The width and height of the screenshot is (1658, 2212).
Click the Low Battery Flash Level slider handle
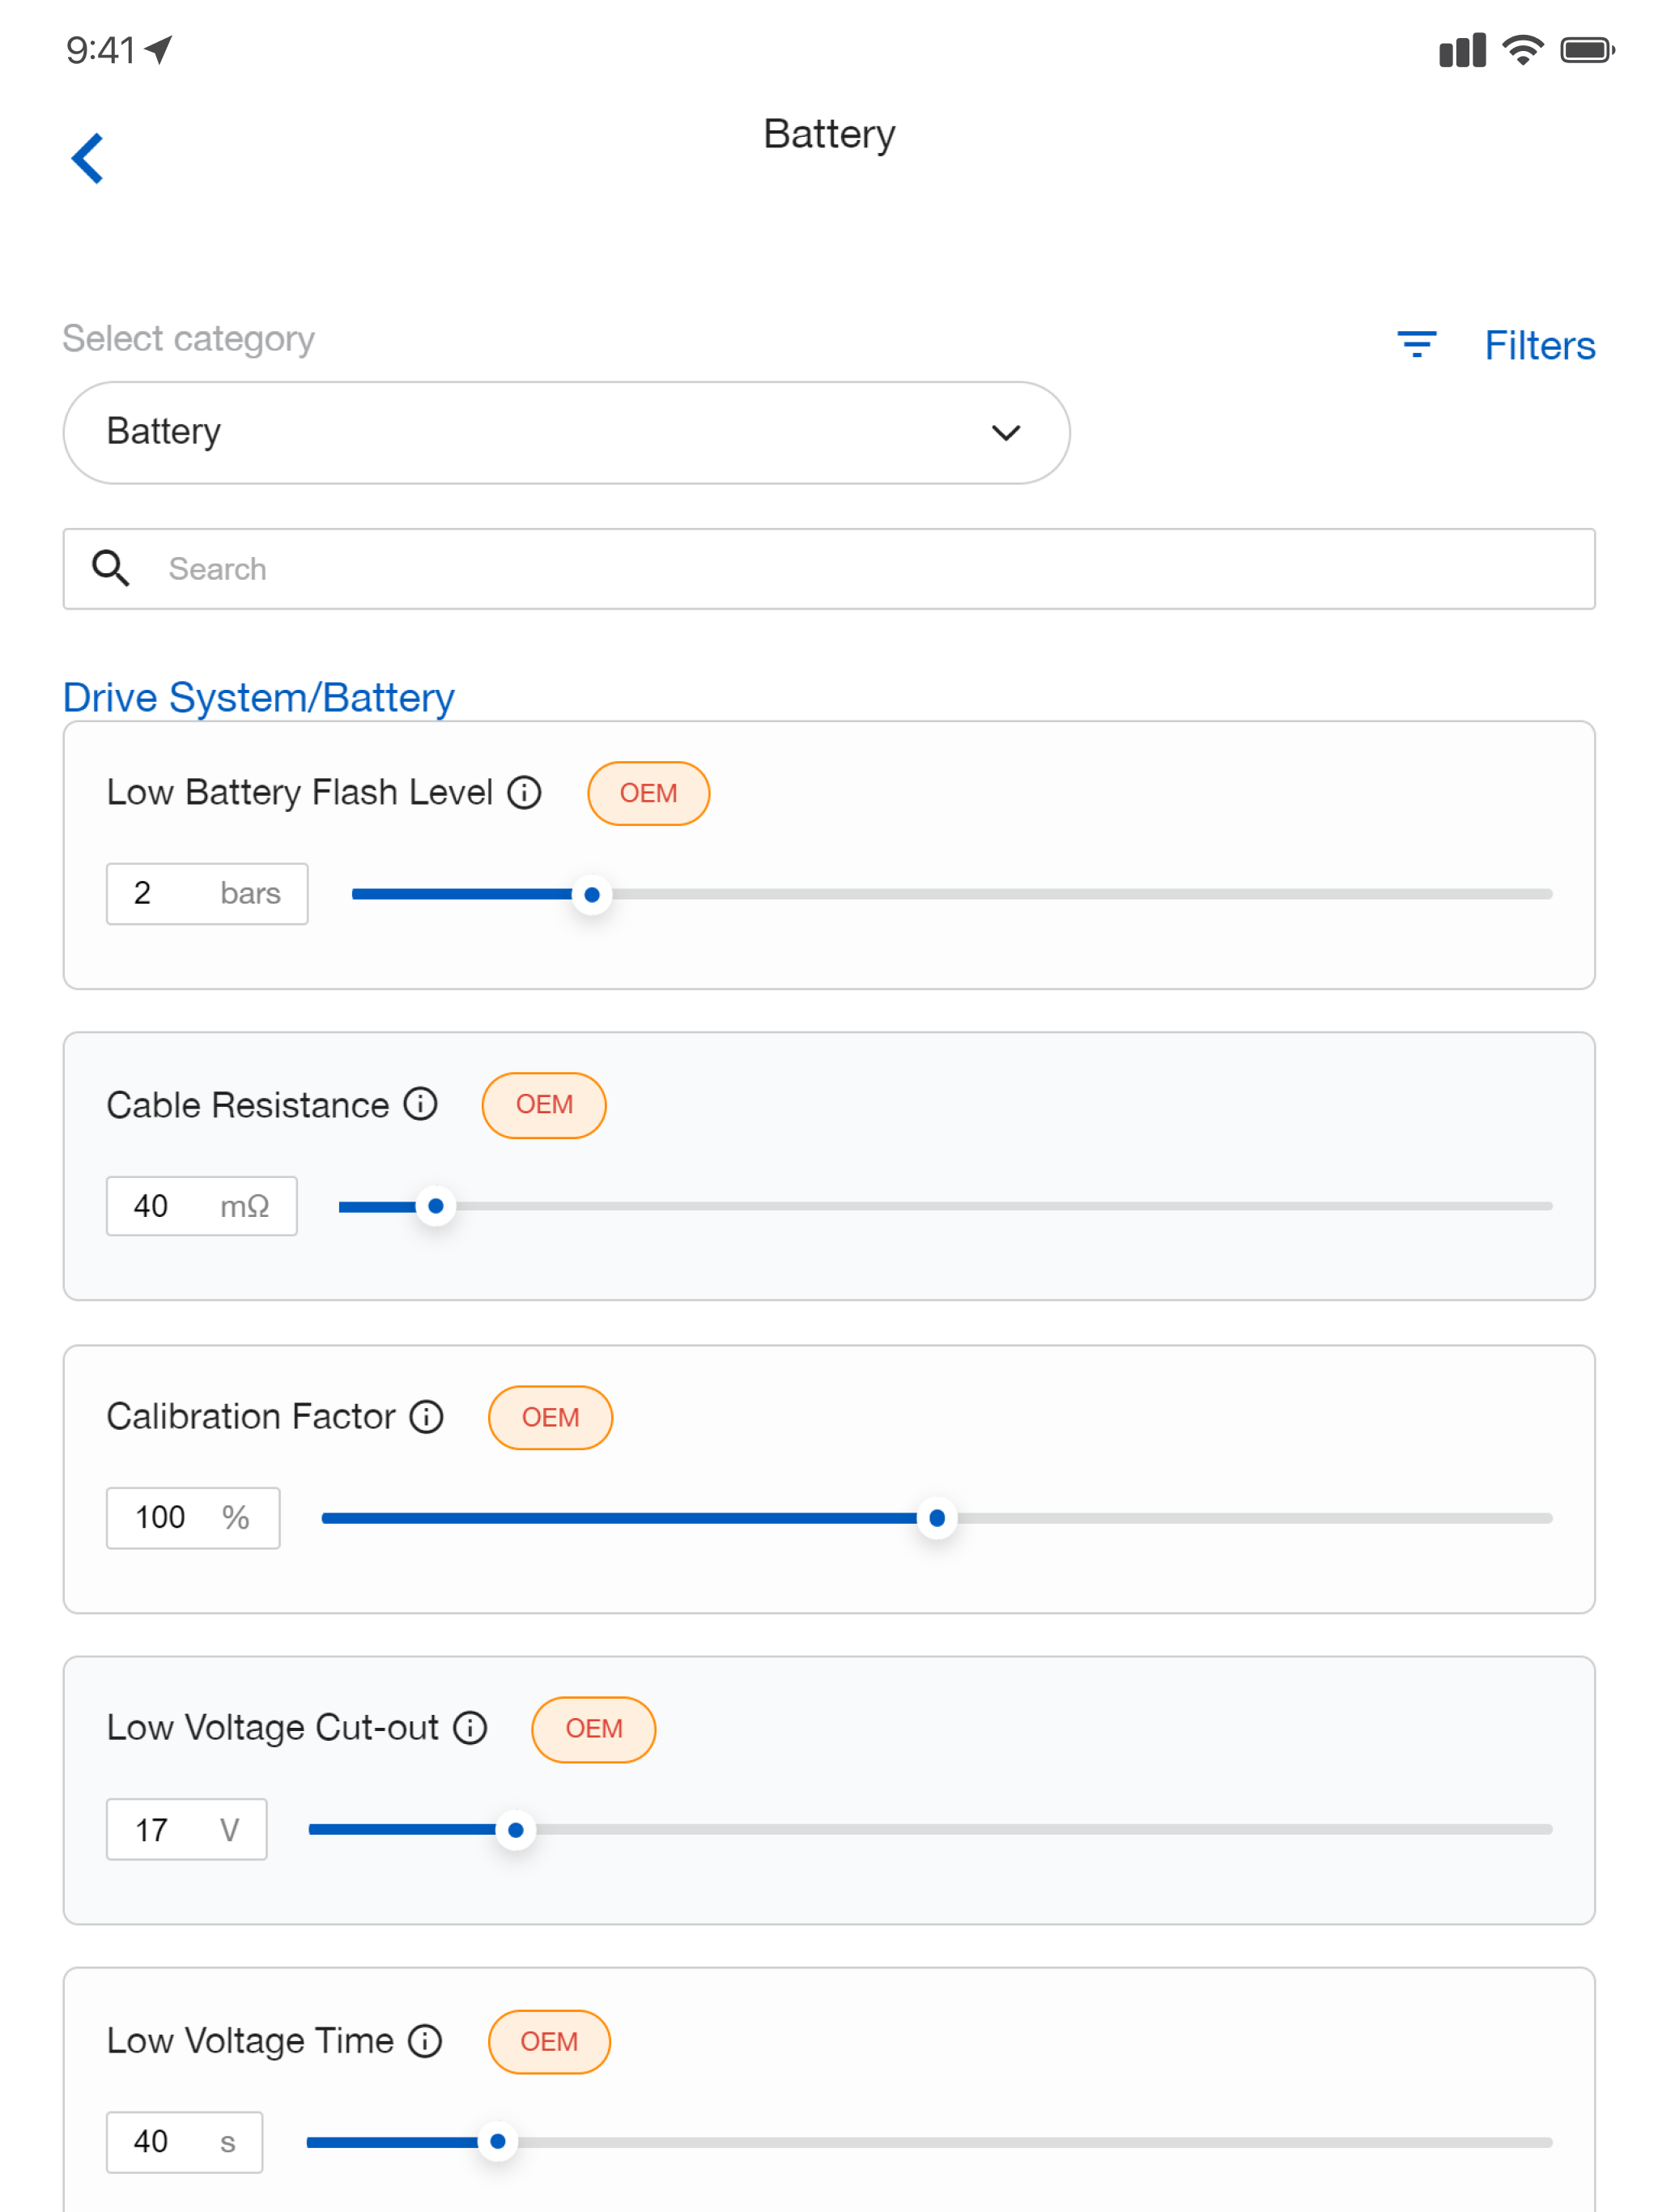[592, 894]
